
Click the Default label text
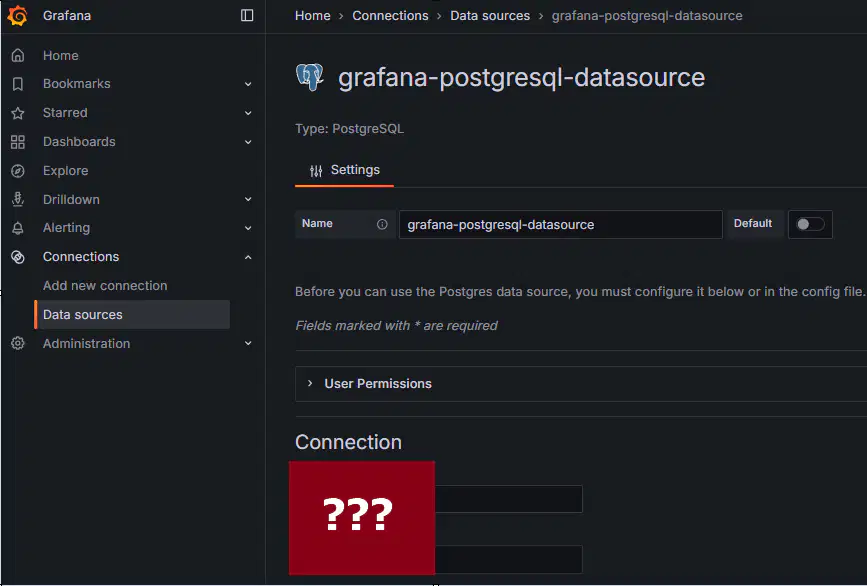point(753,223)
